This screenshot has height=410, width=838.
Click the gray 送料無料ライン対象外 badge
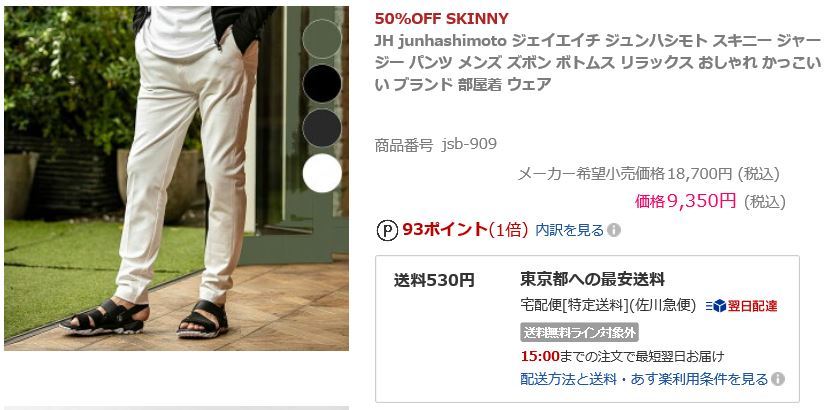click(579, 332)
